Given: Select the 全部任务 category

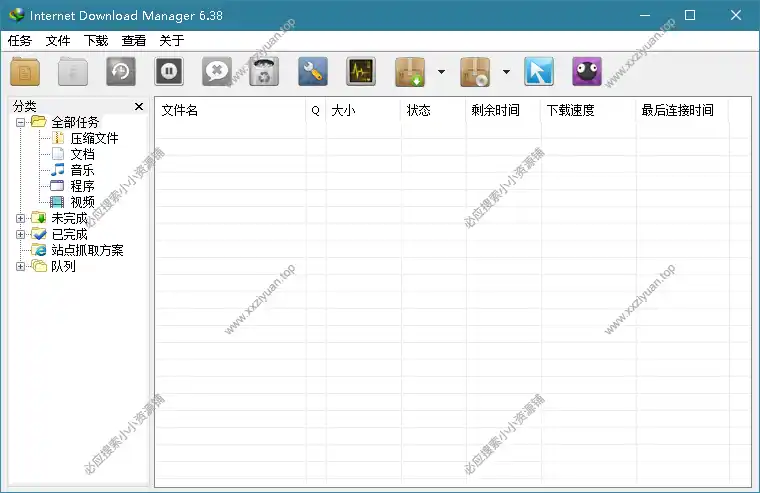Looking at the screenshot, I should tap(75, 122).
